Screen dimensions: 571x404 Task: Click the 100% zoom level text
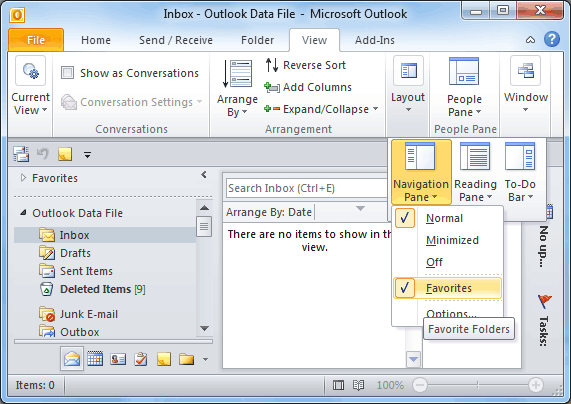pyautogui.click(x=390, y=385)
